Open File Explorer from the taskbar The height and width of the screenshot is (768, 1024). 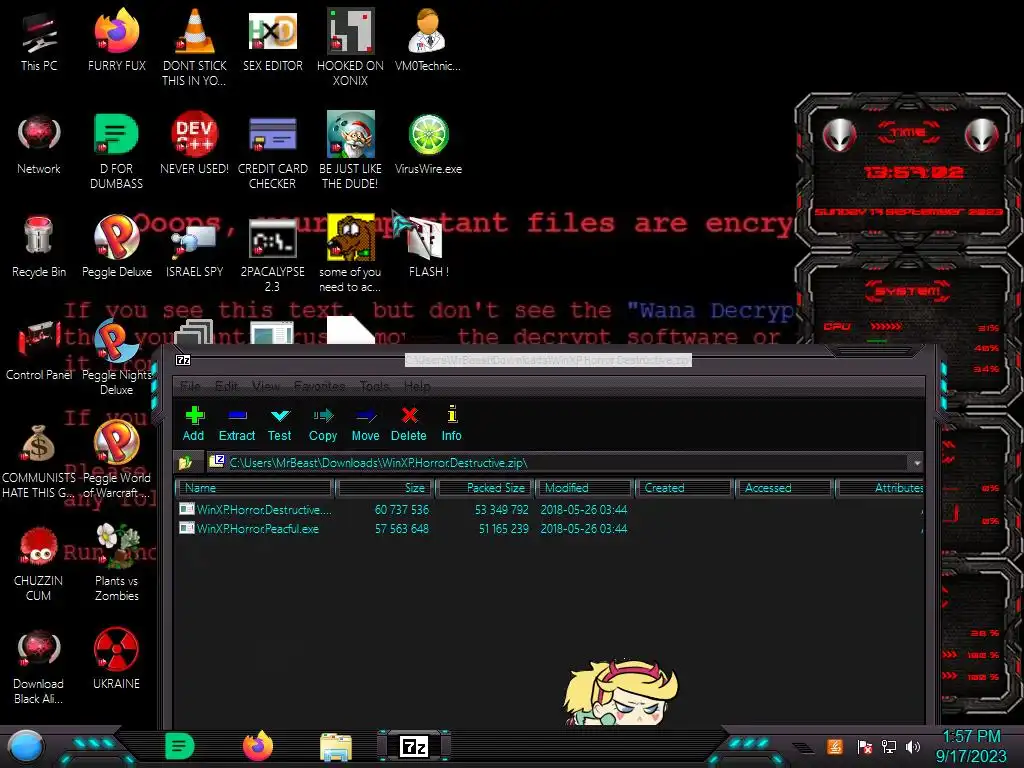336,746
